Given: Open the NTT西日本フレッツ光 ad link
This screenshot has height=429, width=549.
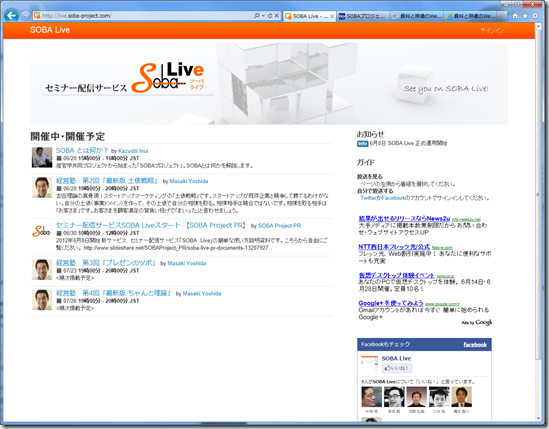Looking at the screenshot, I should [394, 247].
